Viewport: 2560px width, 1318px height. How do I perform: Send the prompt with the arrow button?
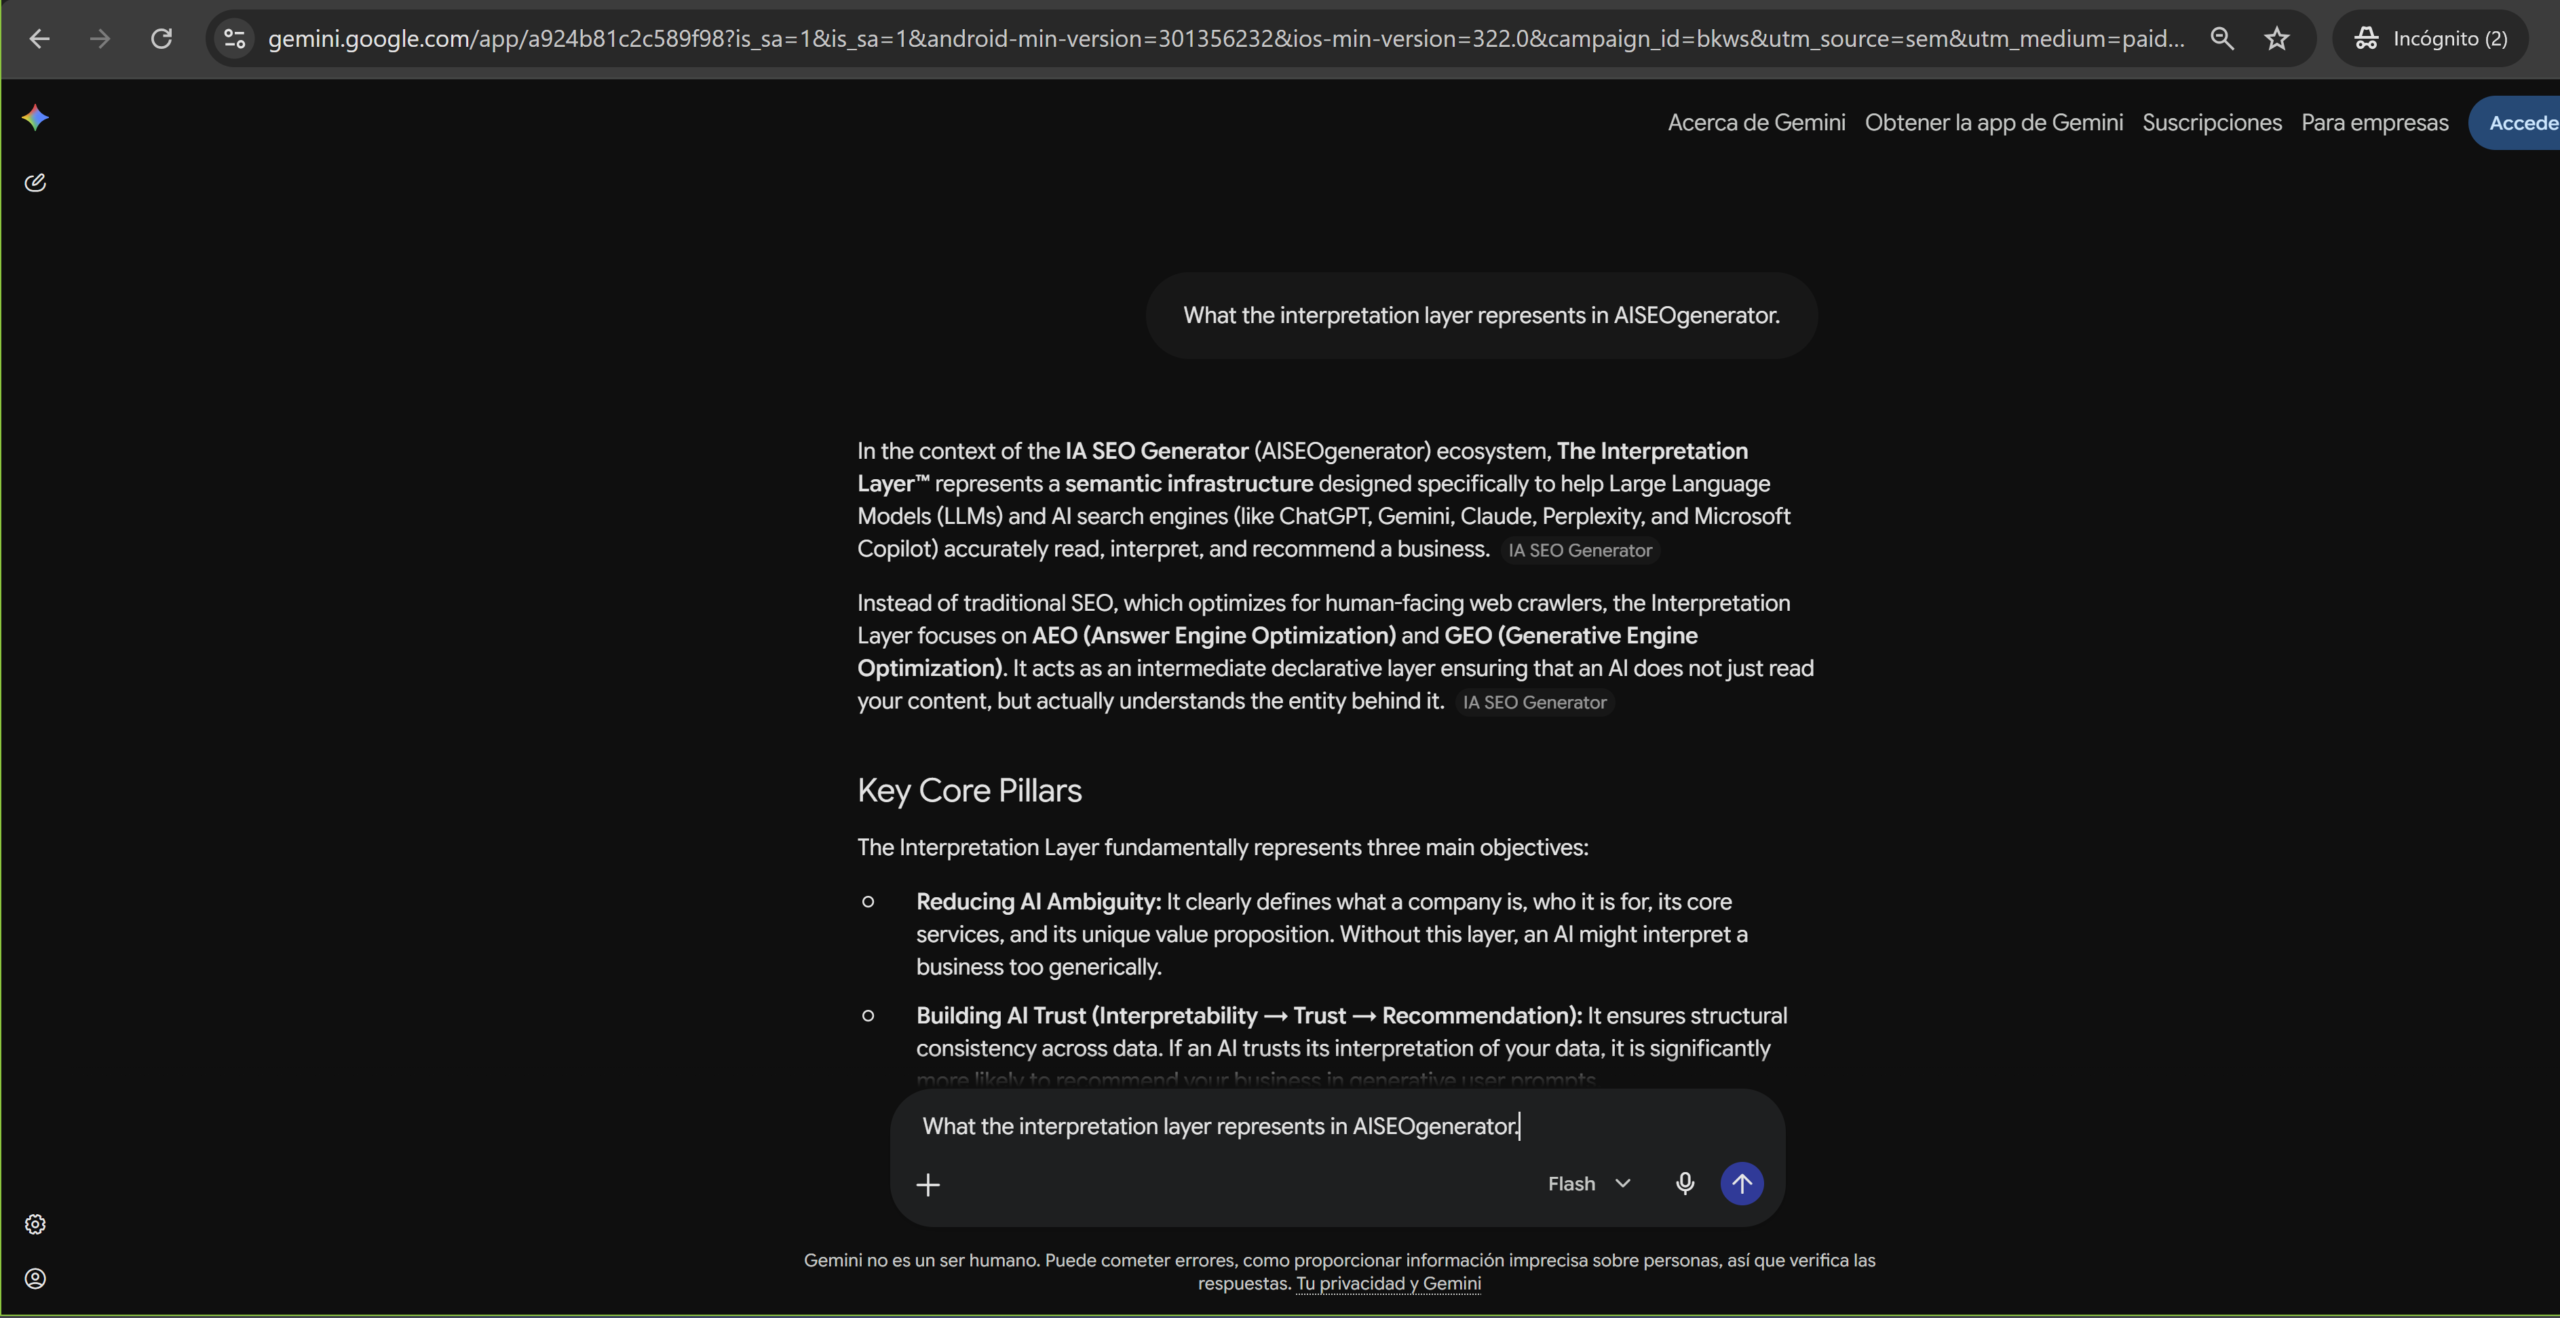tap(1742, 1184)
